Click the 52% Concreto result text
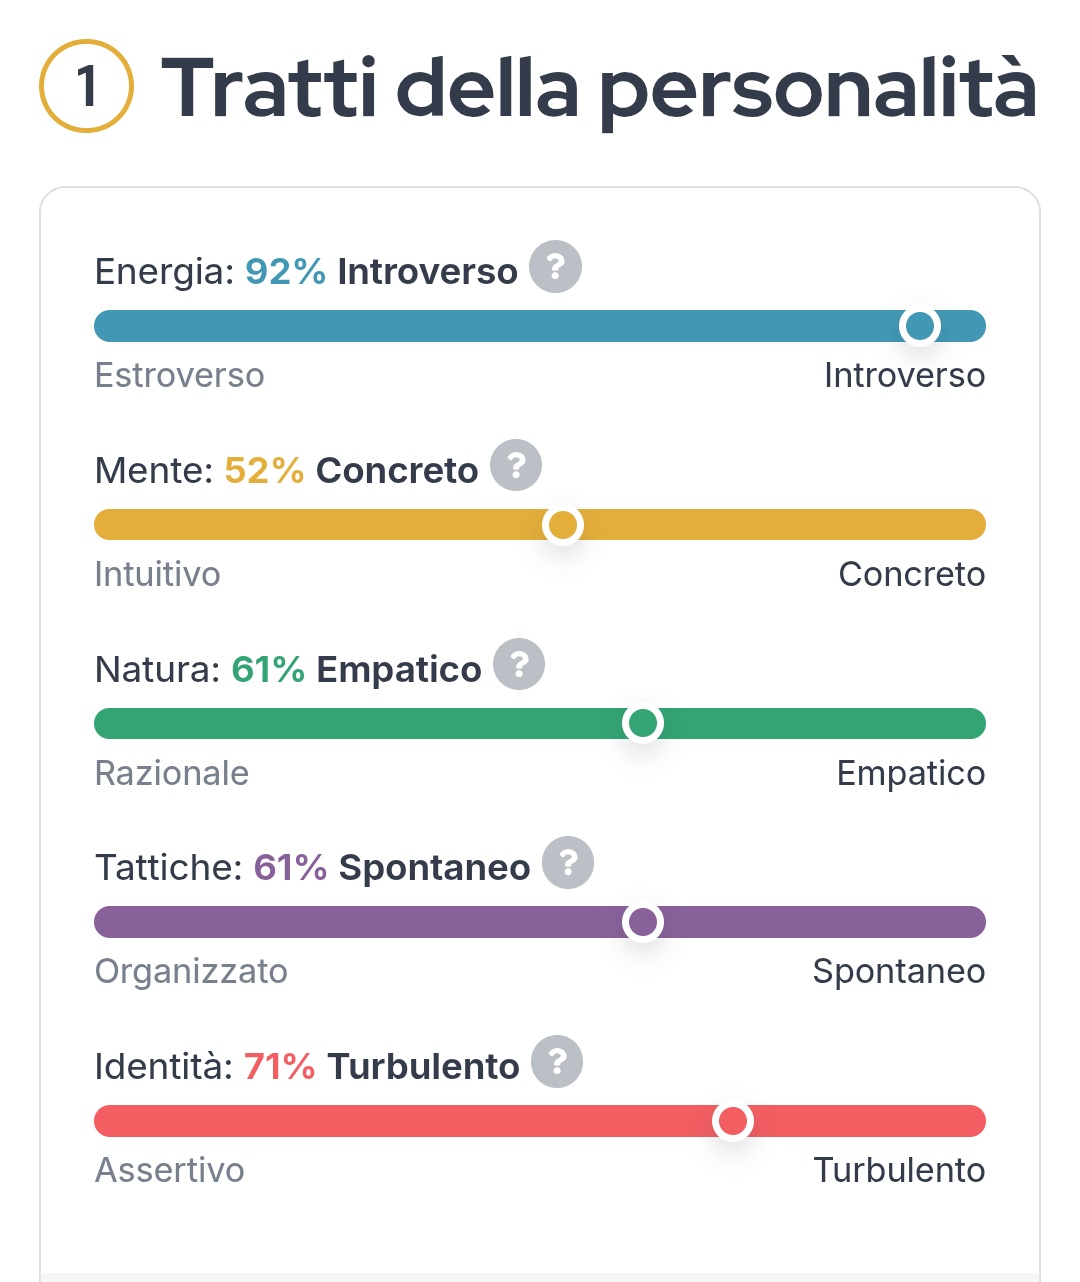Image resolution: width=1080 pixels, height=1282 pixels. 351,471
